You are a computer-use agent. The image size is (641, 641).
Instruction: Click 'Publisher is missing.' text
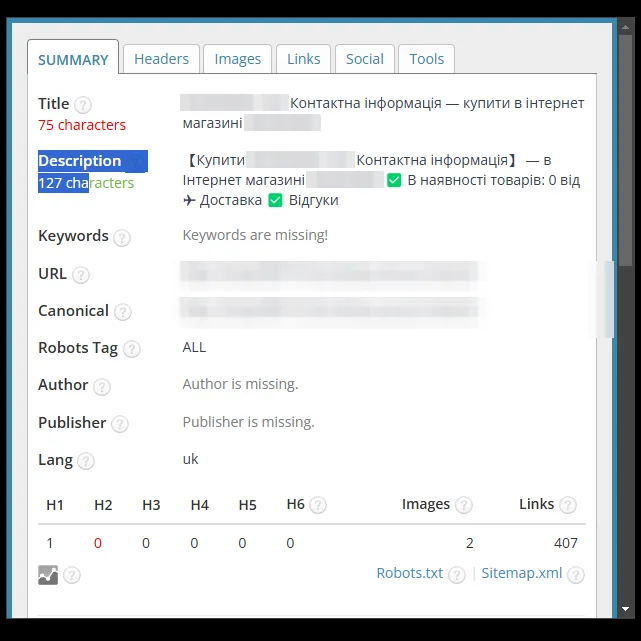(249, 422)
